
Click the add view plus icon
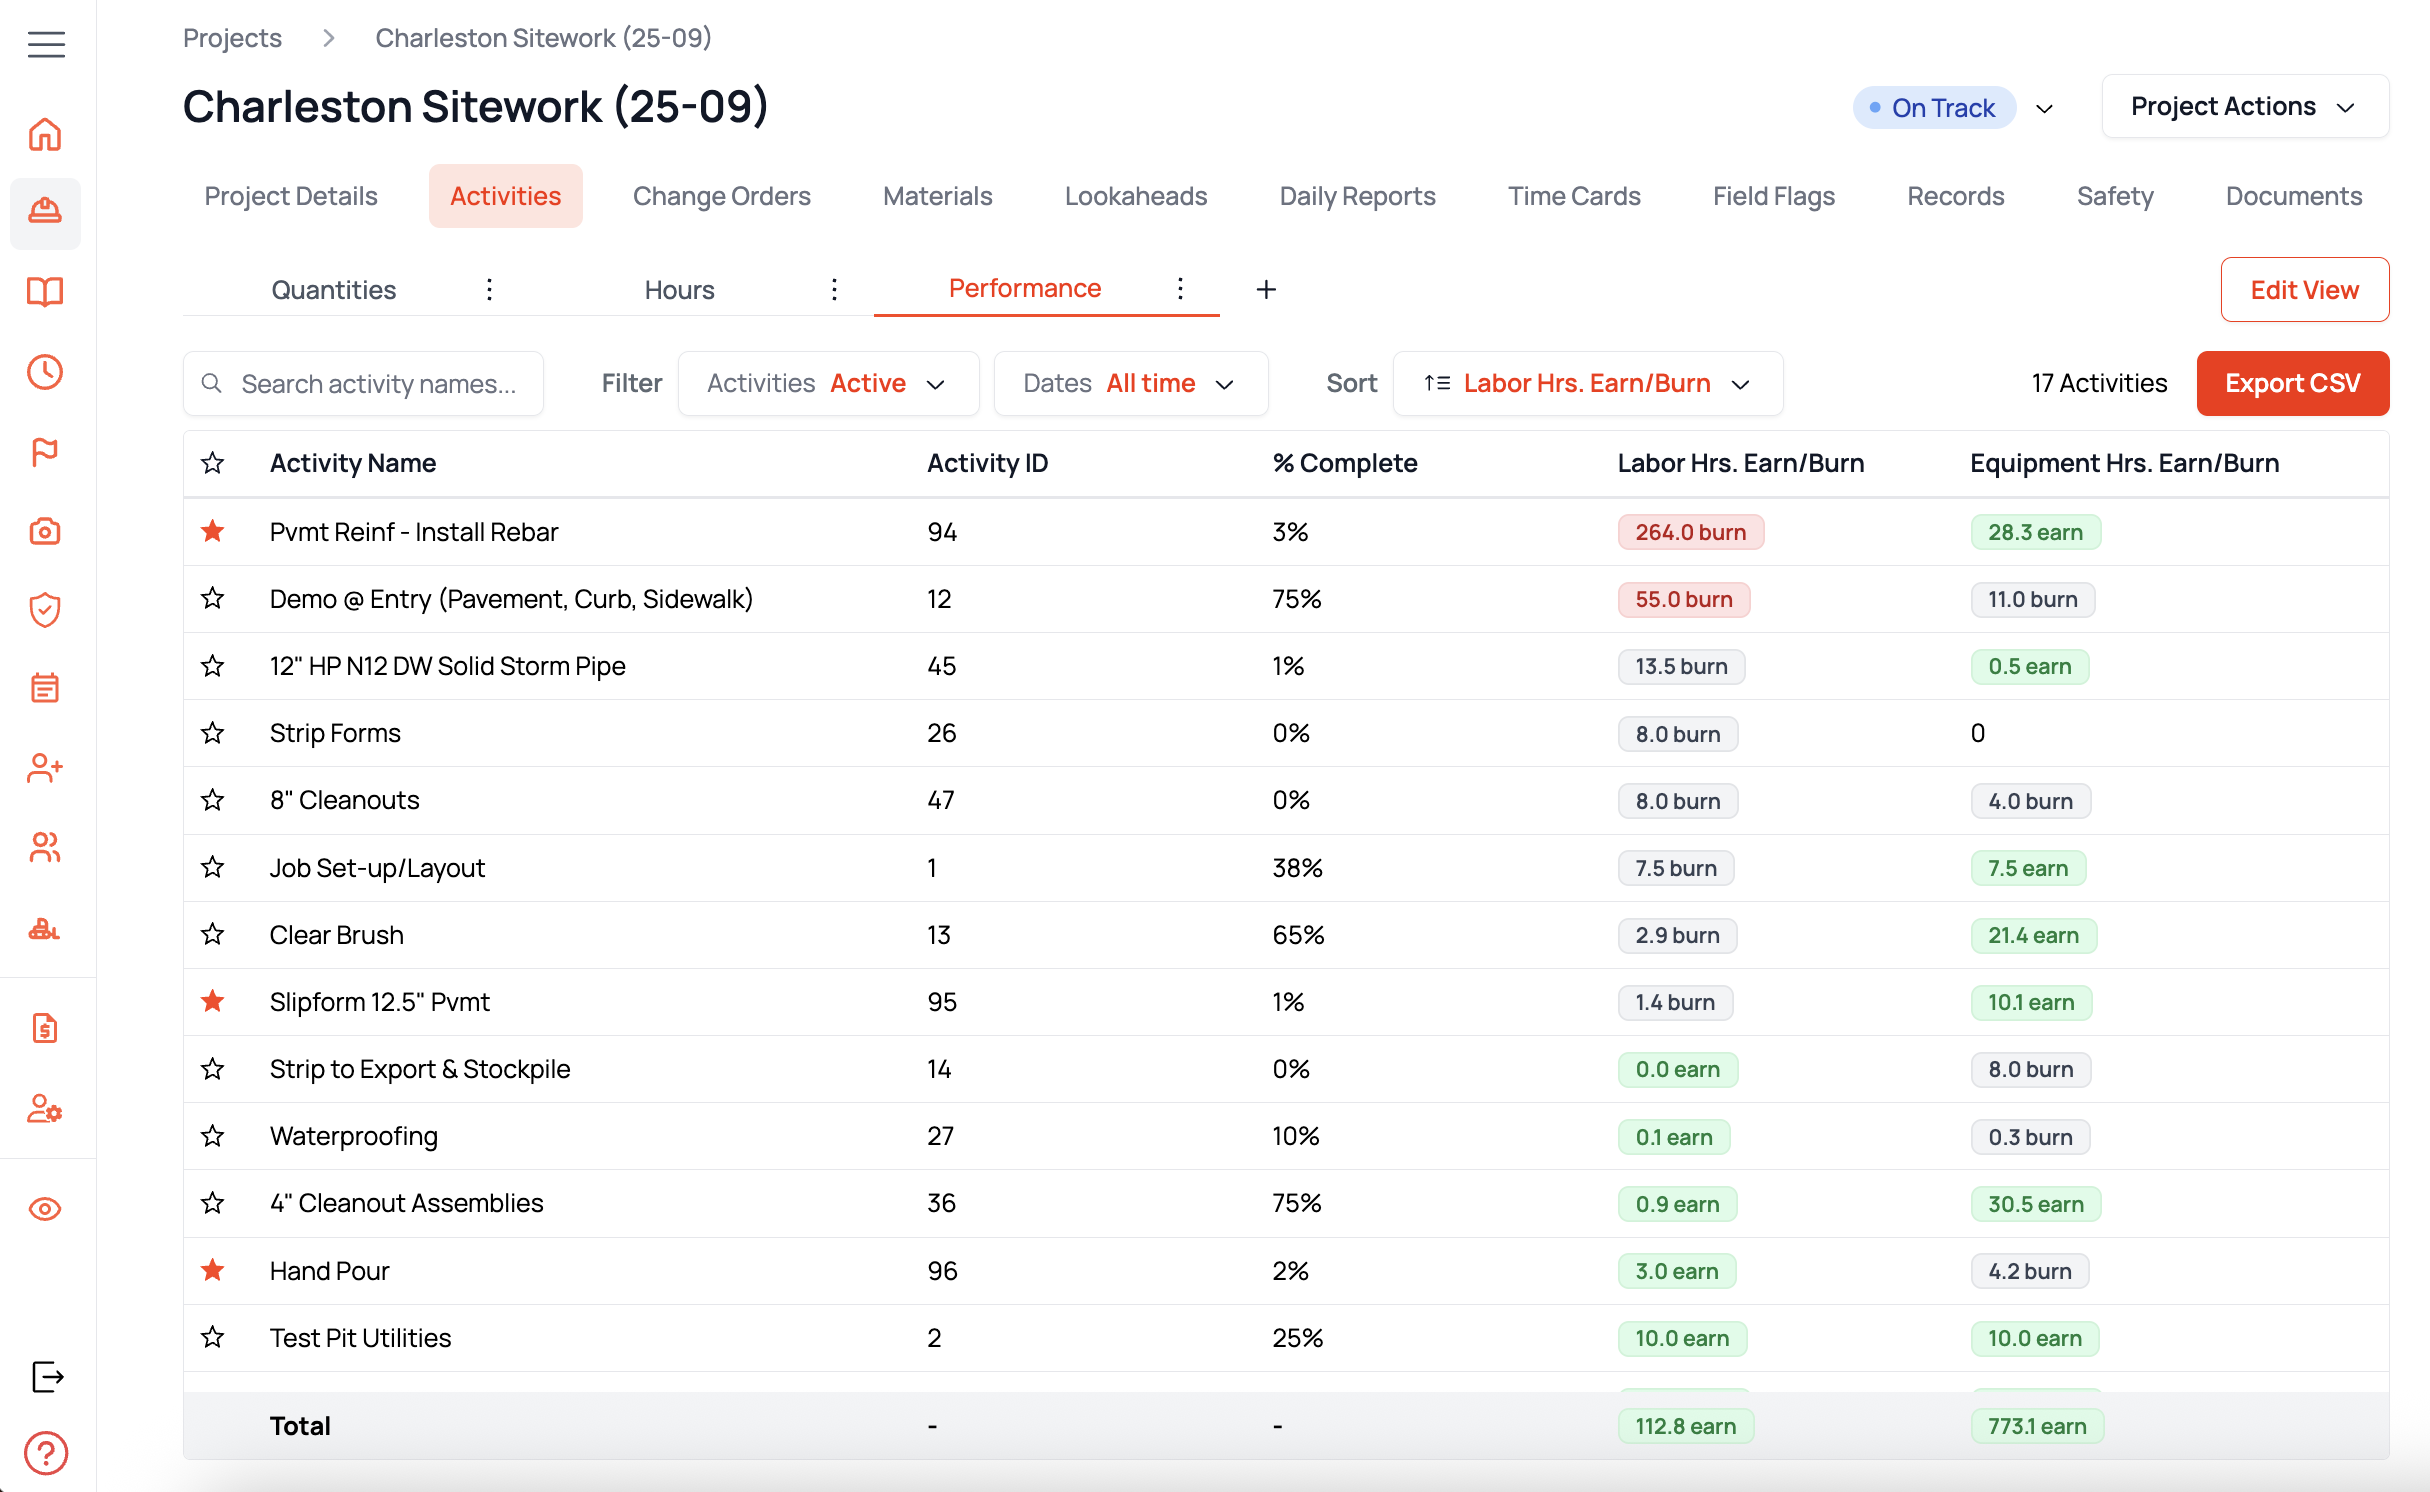(x=1266, y=290)
